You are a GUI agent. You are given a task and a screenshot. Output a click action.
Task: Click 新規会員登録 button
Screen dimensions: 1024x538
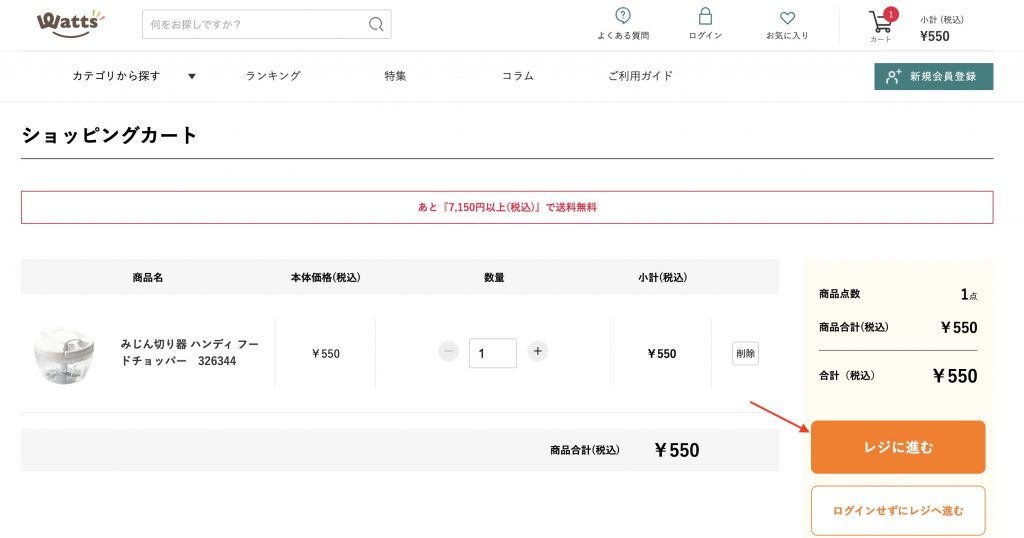coord(933,76)
